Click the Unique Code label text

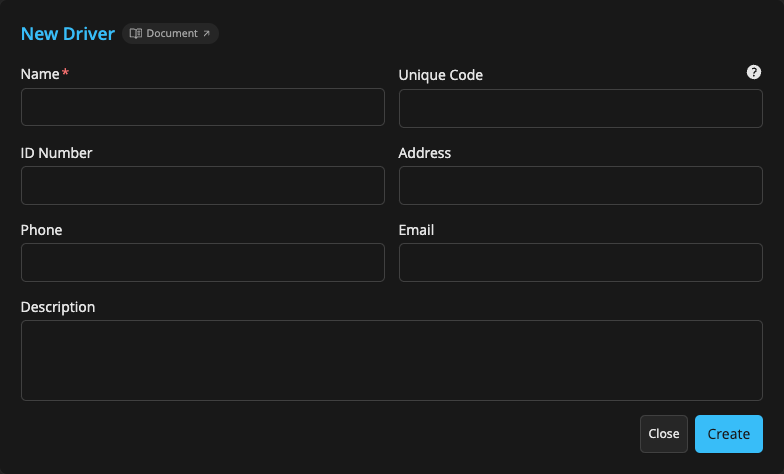(440, 75)
